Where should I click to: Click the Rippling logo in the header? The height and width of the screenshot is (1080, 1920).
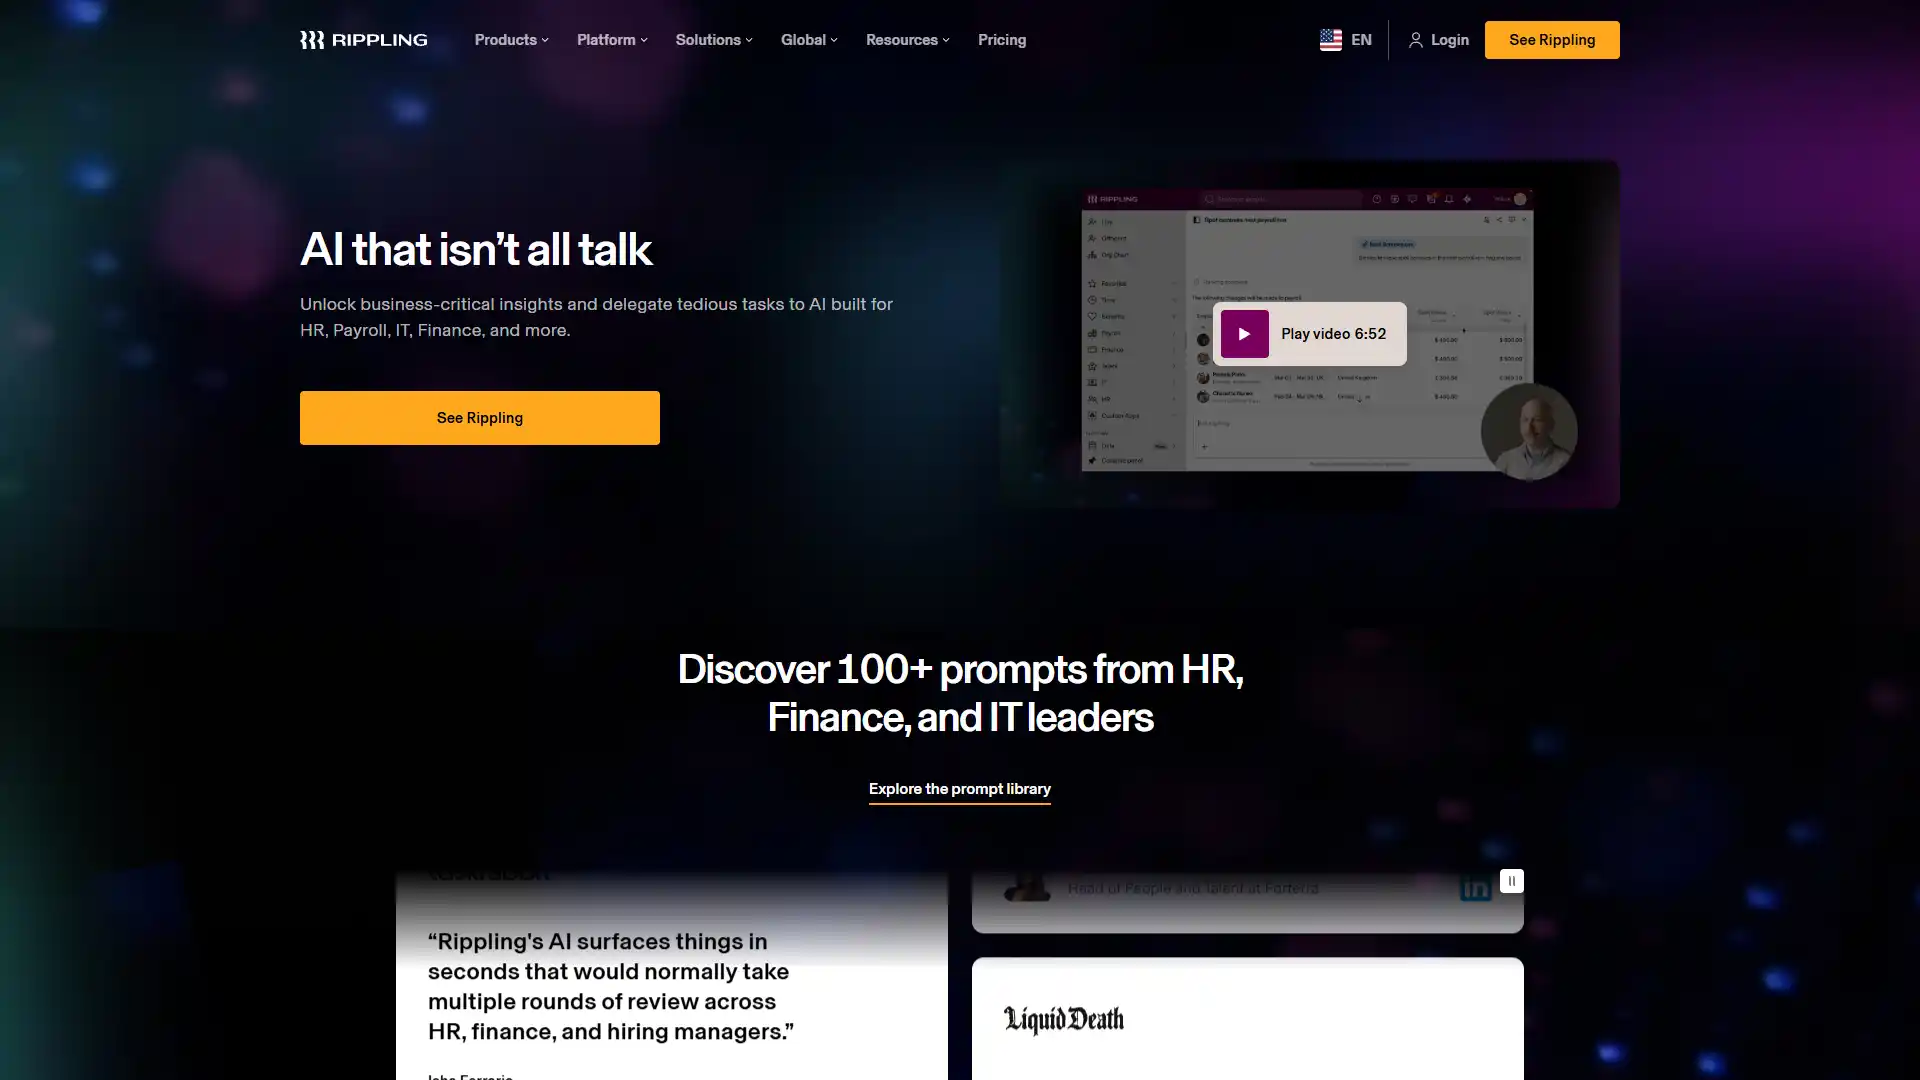364,40
